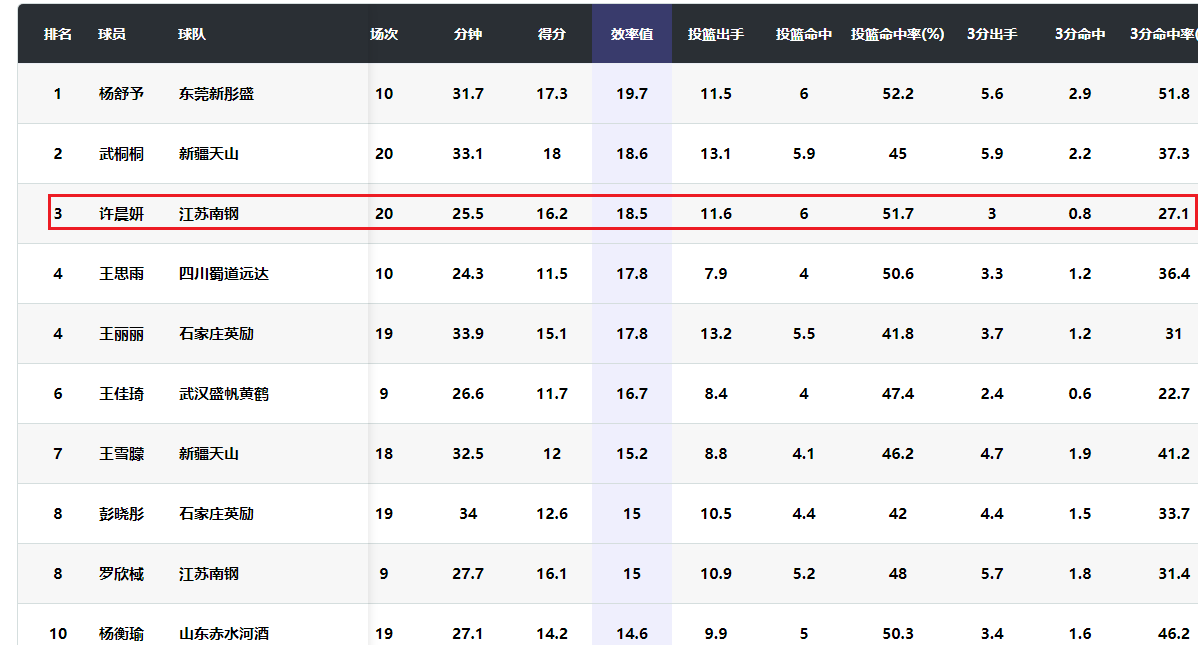Image resolution: width=1198 pixels, height=645 pixels.
Task: Select 王雪朦's efficiency value 15.2 cell
Action: tap(632, 454)
